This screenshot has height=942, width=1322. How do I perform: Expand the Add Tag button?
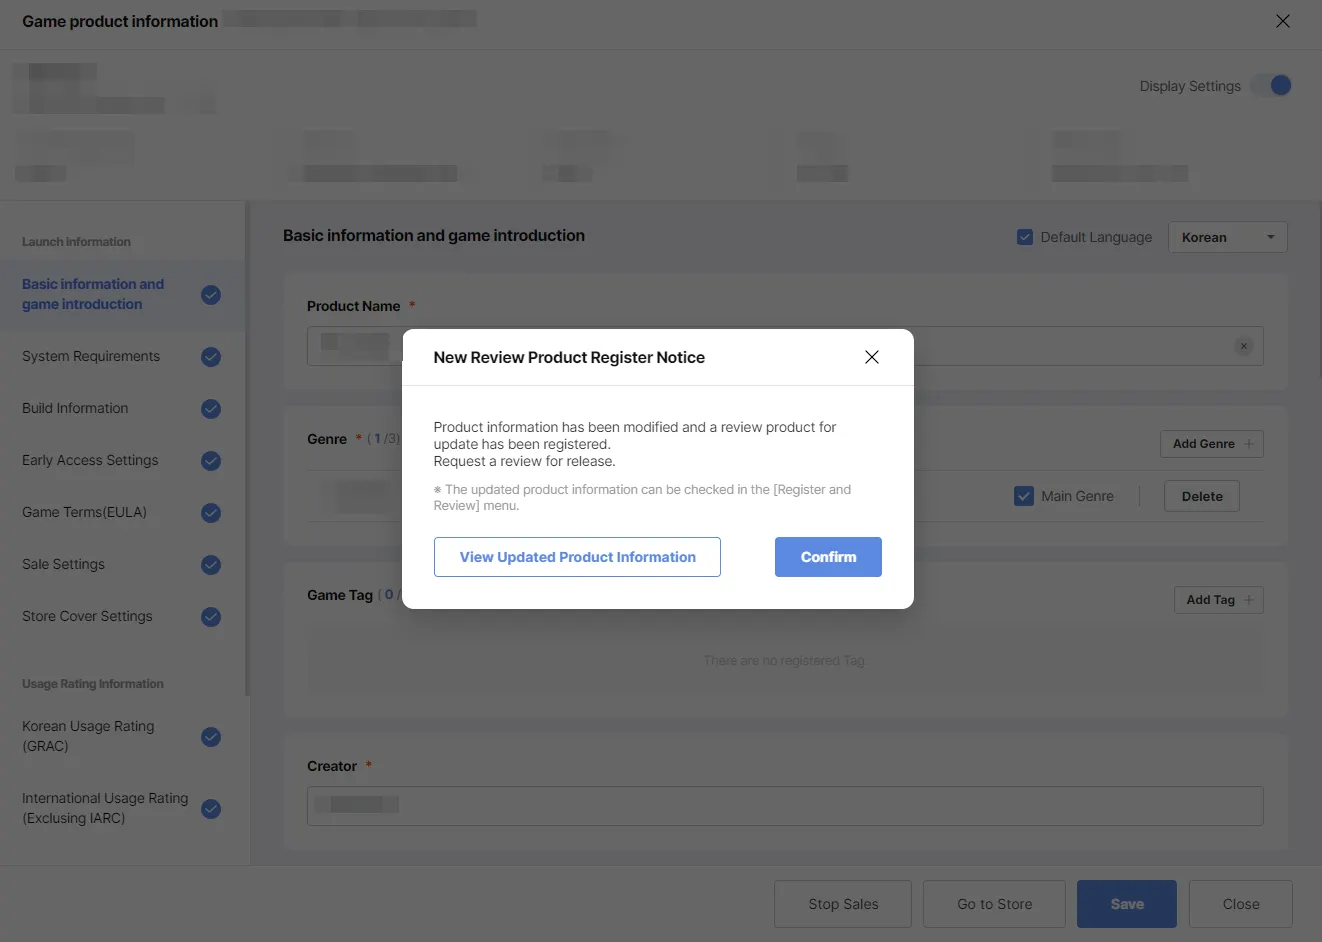tap(1219, 600)
